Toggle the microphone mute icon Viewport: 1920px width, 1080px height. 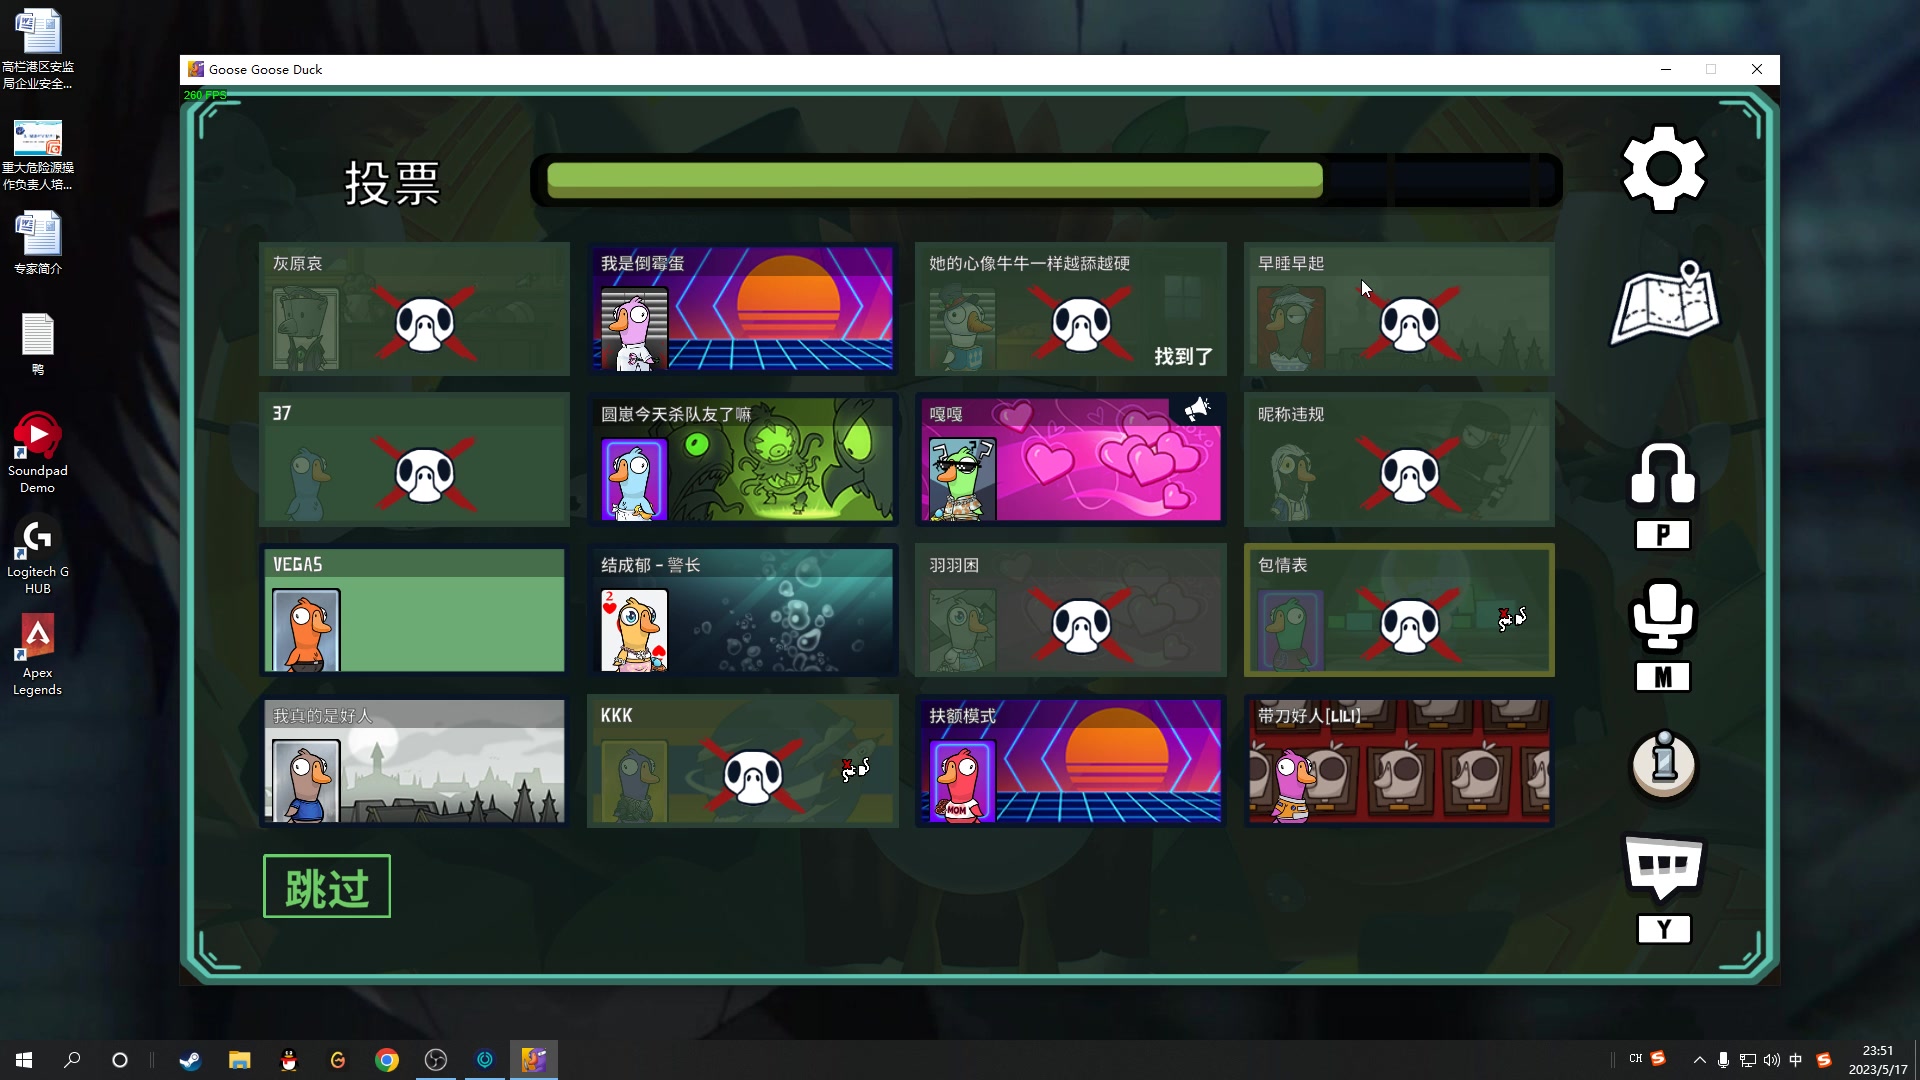1663,615
